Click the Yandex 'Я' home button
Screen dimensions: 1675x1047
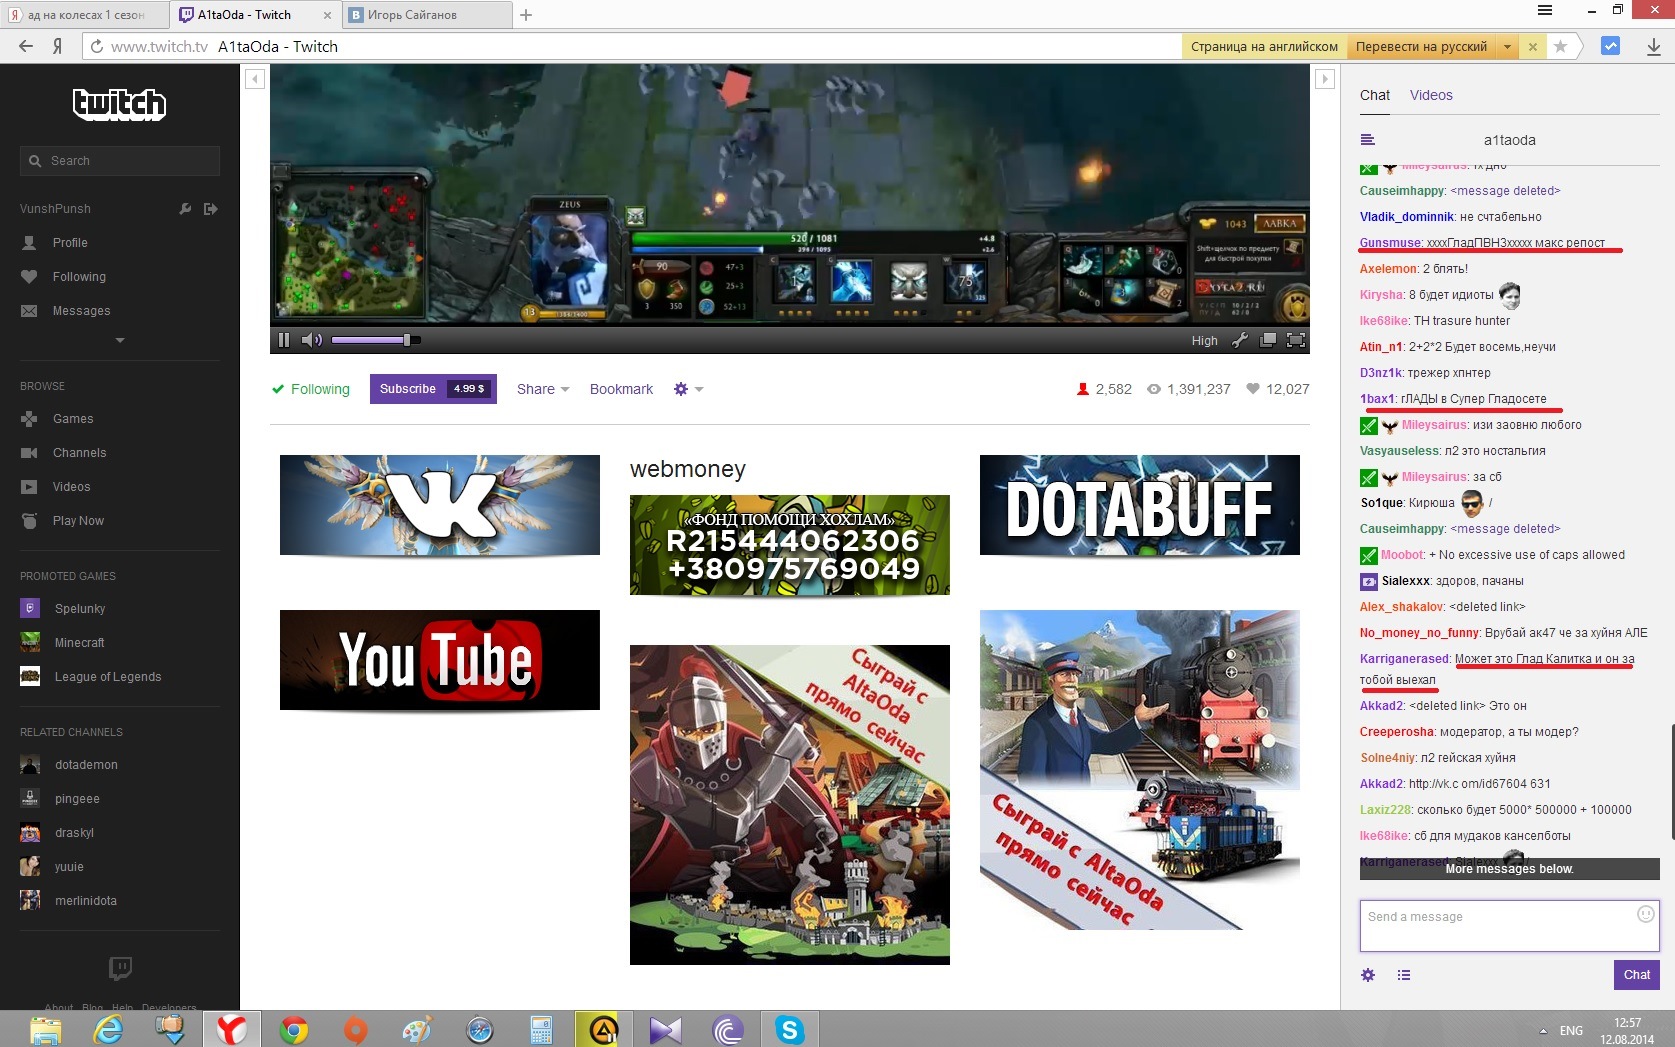pyautogui.click(x=58, y=46)
